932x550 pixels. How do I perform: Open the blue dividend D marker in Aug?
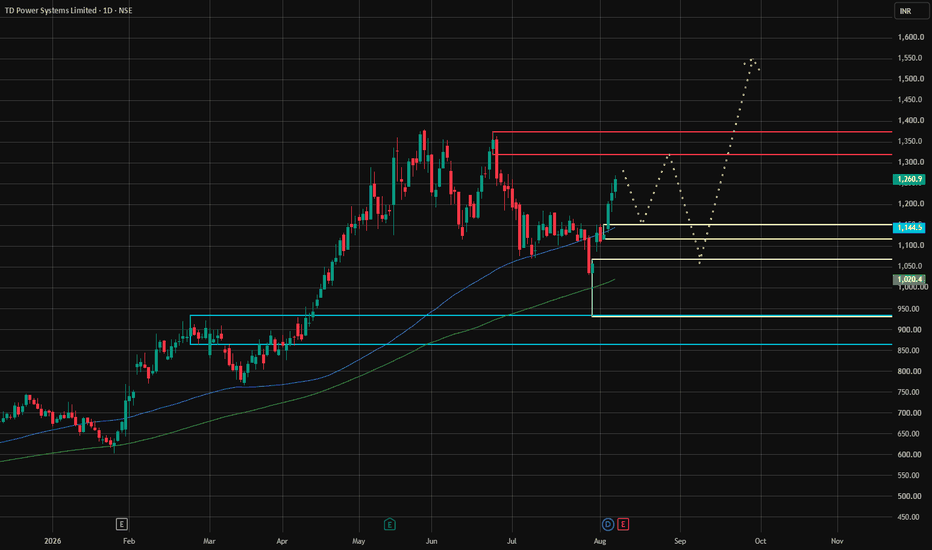point(607,524)
